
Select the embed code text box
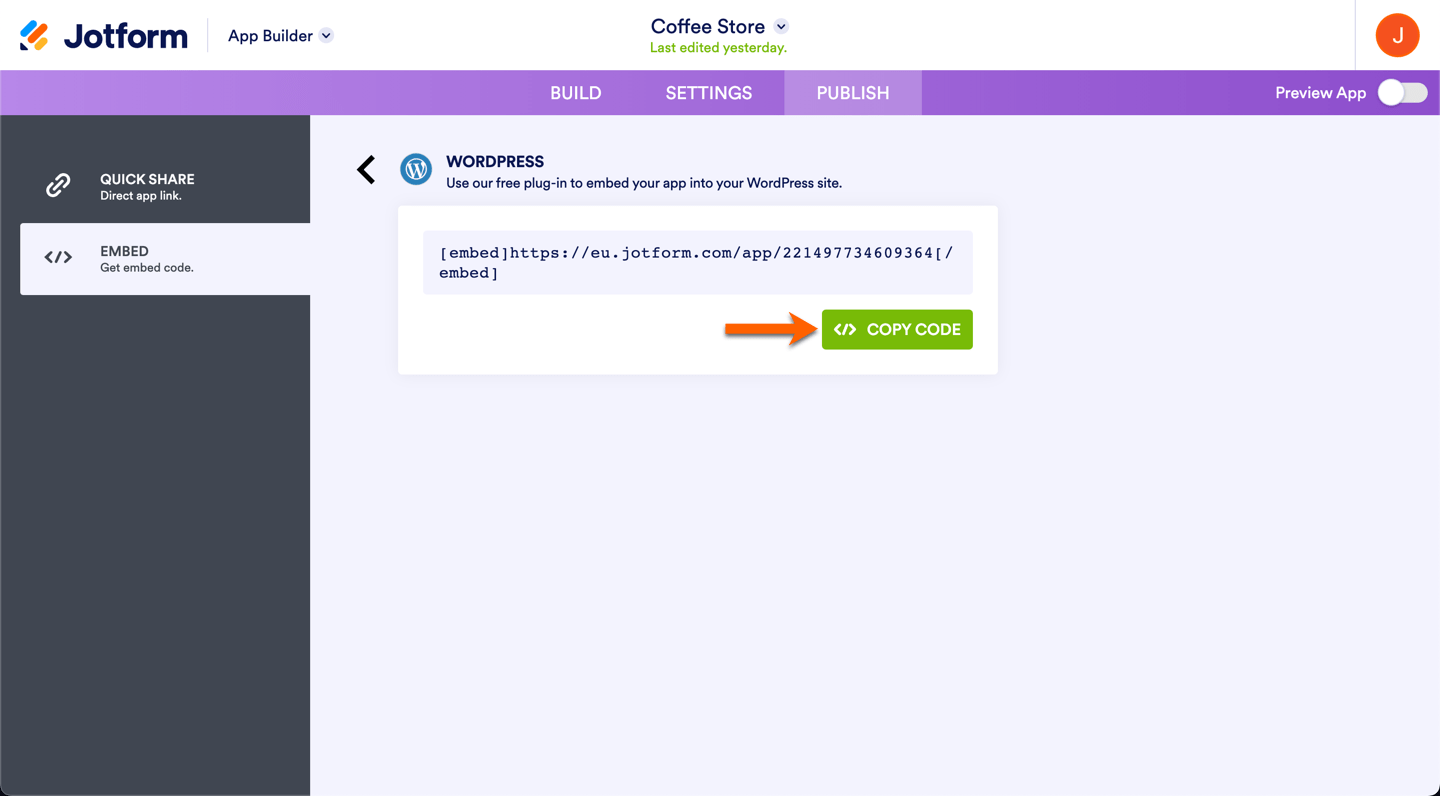coord(698,263)
